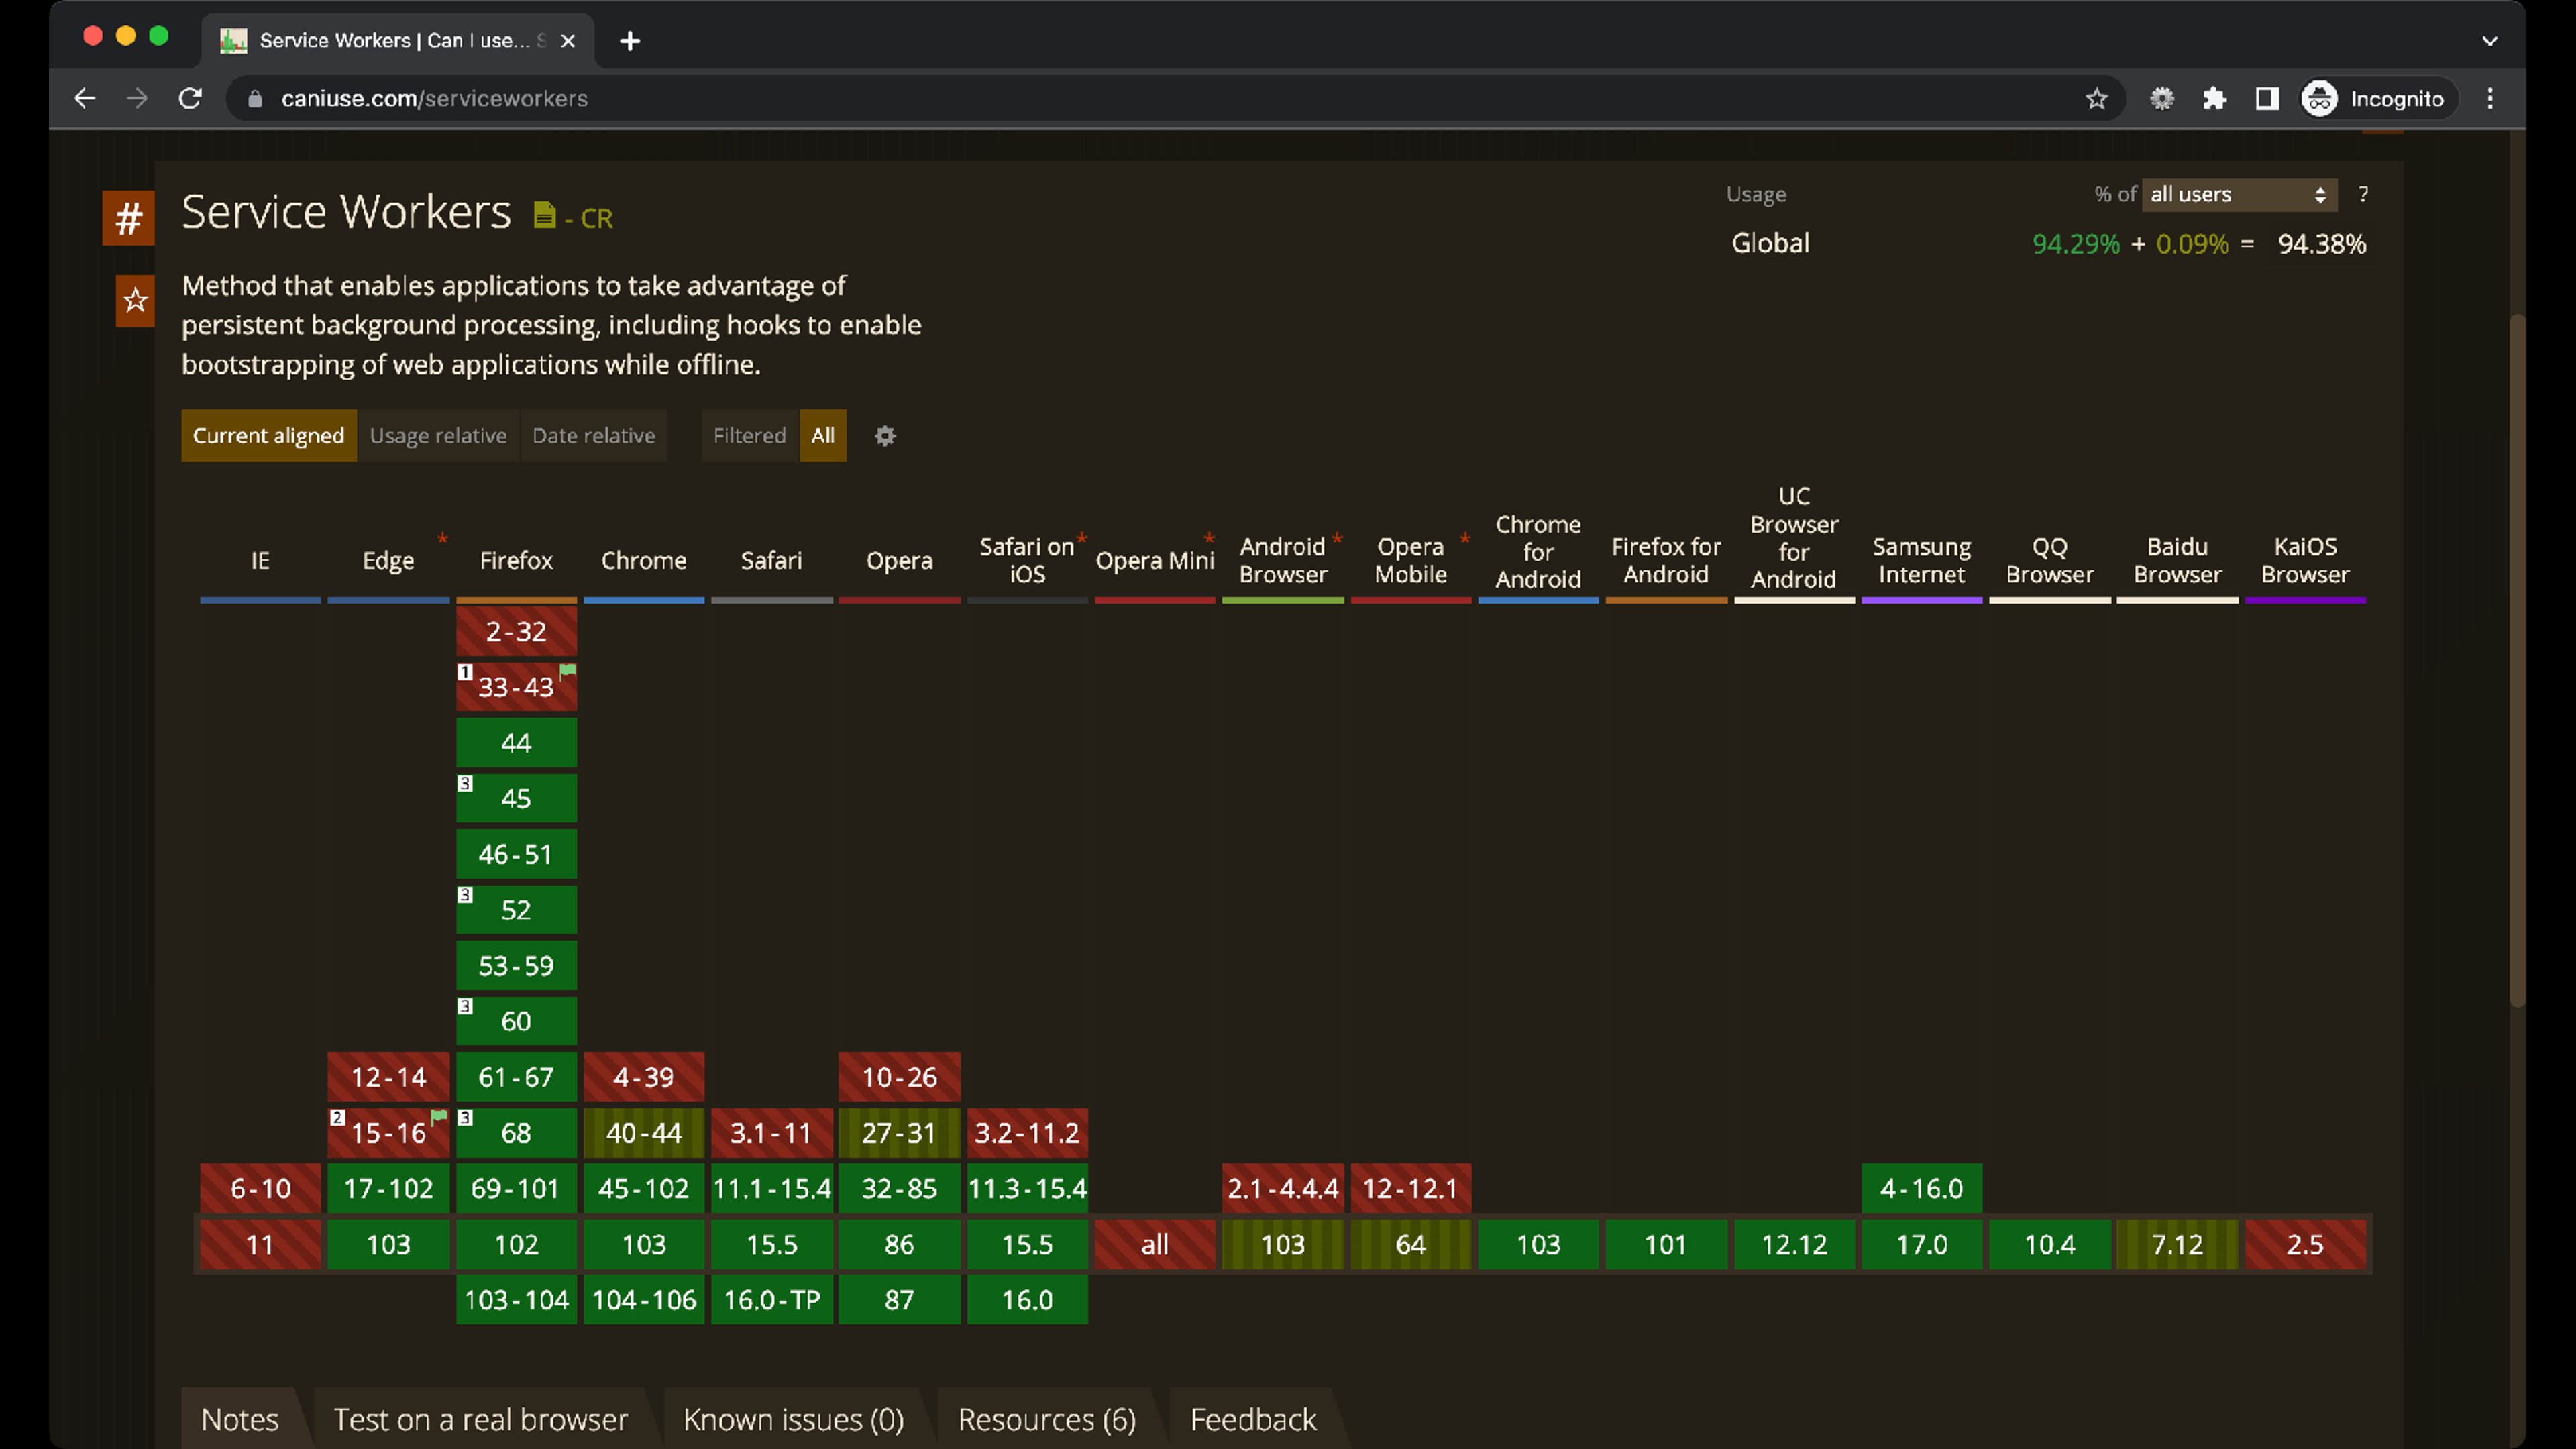Viewport: 2576px width, 1449px height.
Task: Bookmark this page with the address bar star
Action: [2096, 98]
